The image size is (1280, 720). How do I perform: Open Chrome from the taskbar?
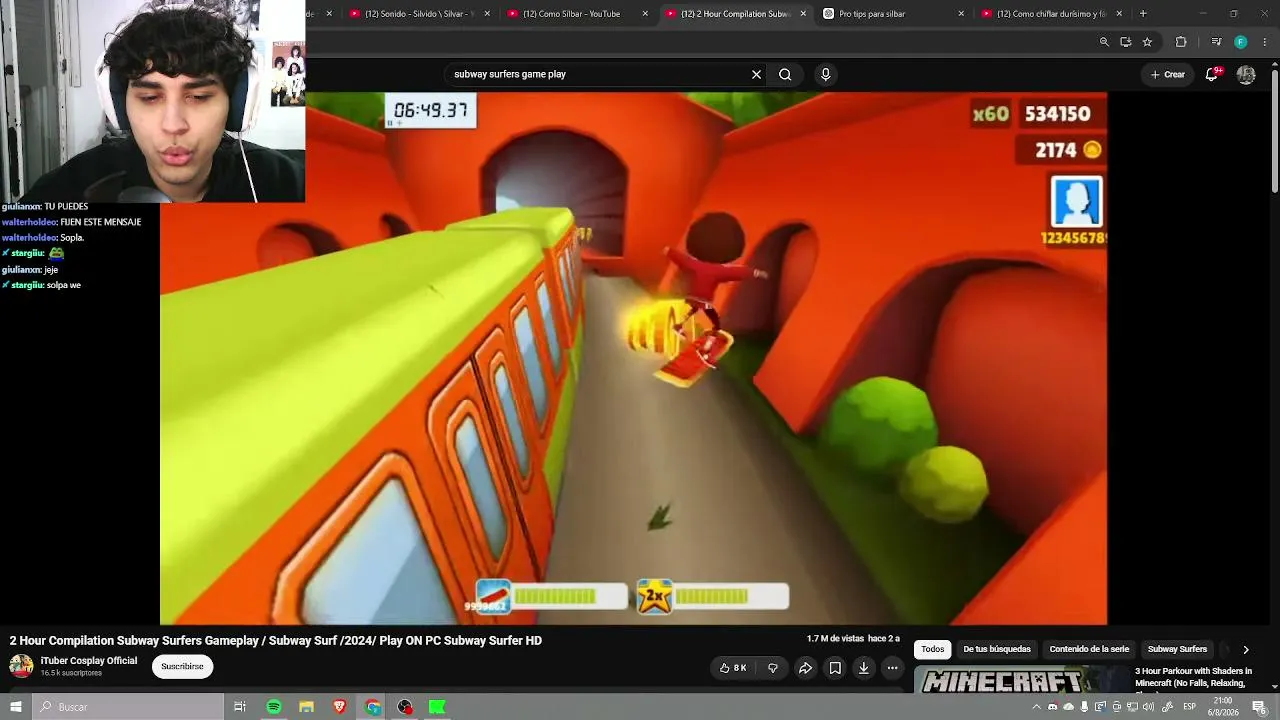372,707
